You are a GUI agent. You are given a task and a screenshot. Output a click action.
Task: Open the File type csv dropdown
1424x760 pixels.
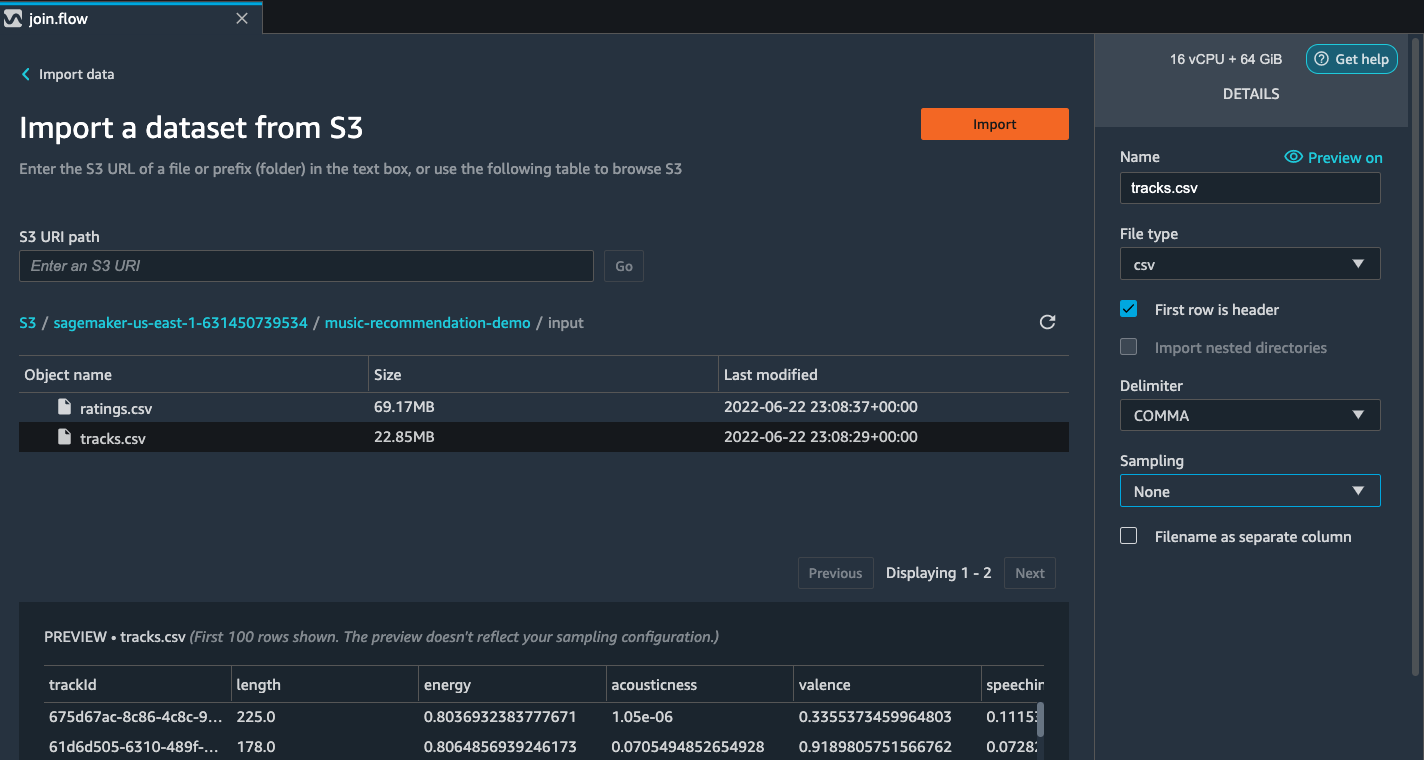1250,264
